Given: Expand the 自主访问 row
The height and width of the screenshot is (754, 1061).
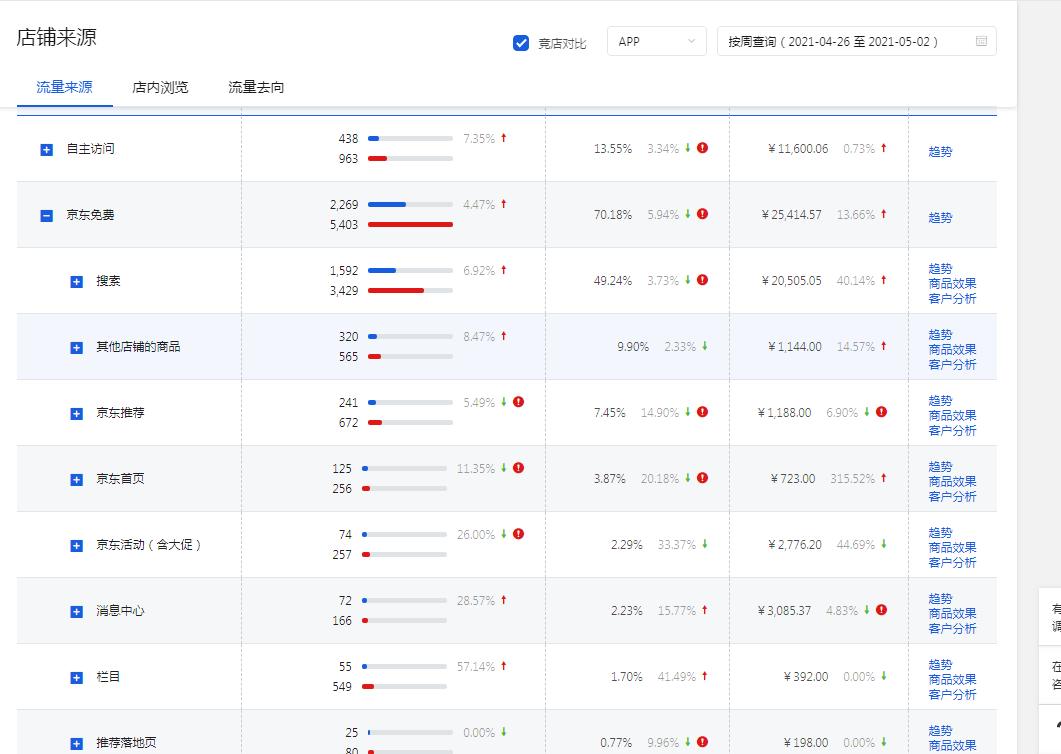Looking at the screenshot, I should pyautogui.click(x=46, y=149).
